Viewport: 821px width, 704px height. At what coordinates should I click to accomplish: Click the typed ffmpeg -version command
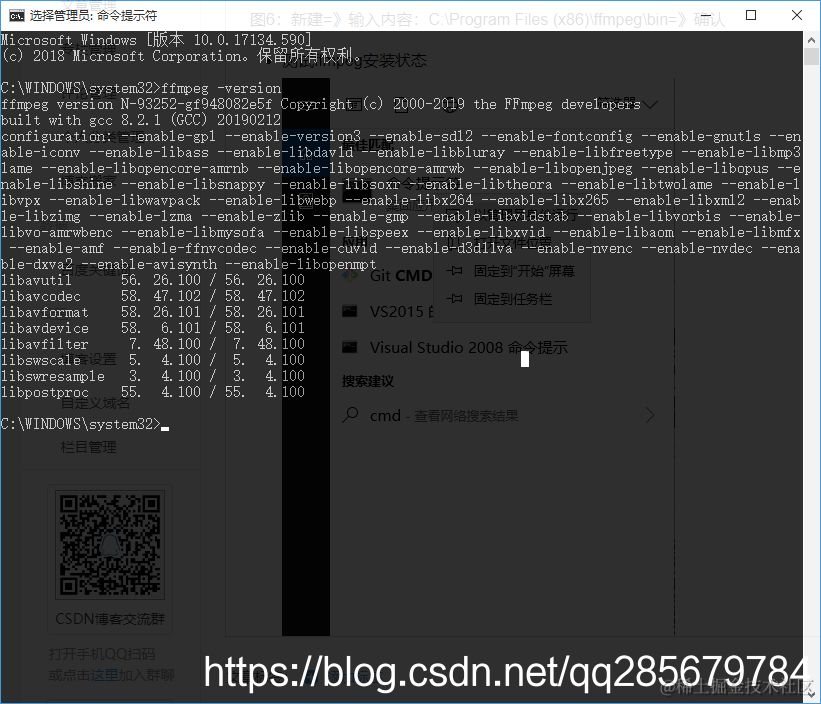coord(221,88)
